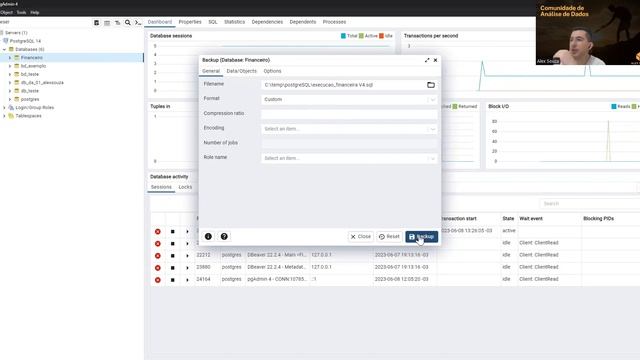Open the Statistics tab
This screenshot has width=640, height=360.
click(x=234, y=22)
